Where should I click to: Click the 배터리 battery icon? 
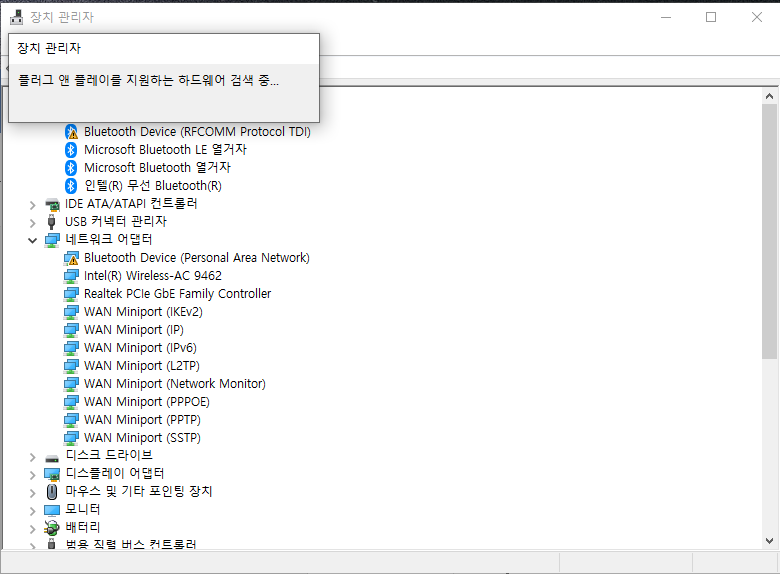tap(52, 528)
